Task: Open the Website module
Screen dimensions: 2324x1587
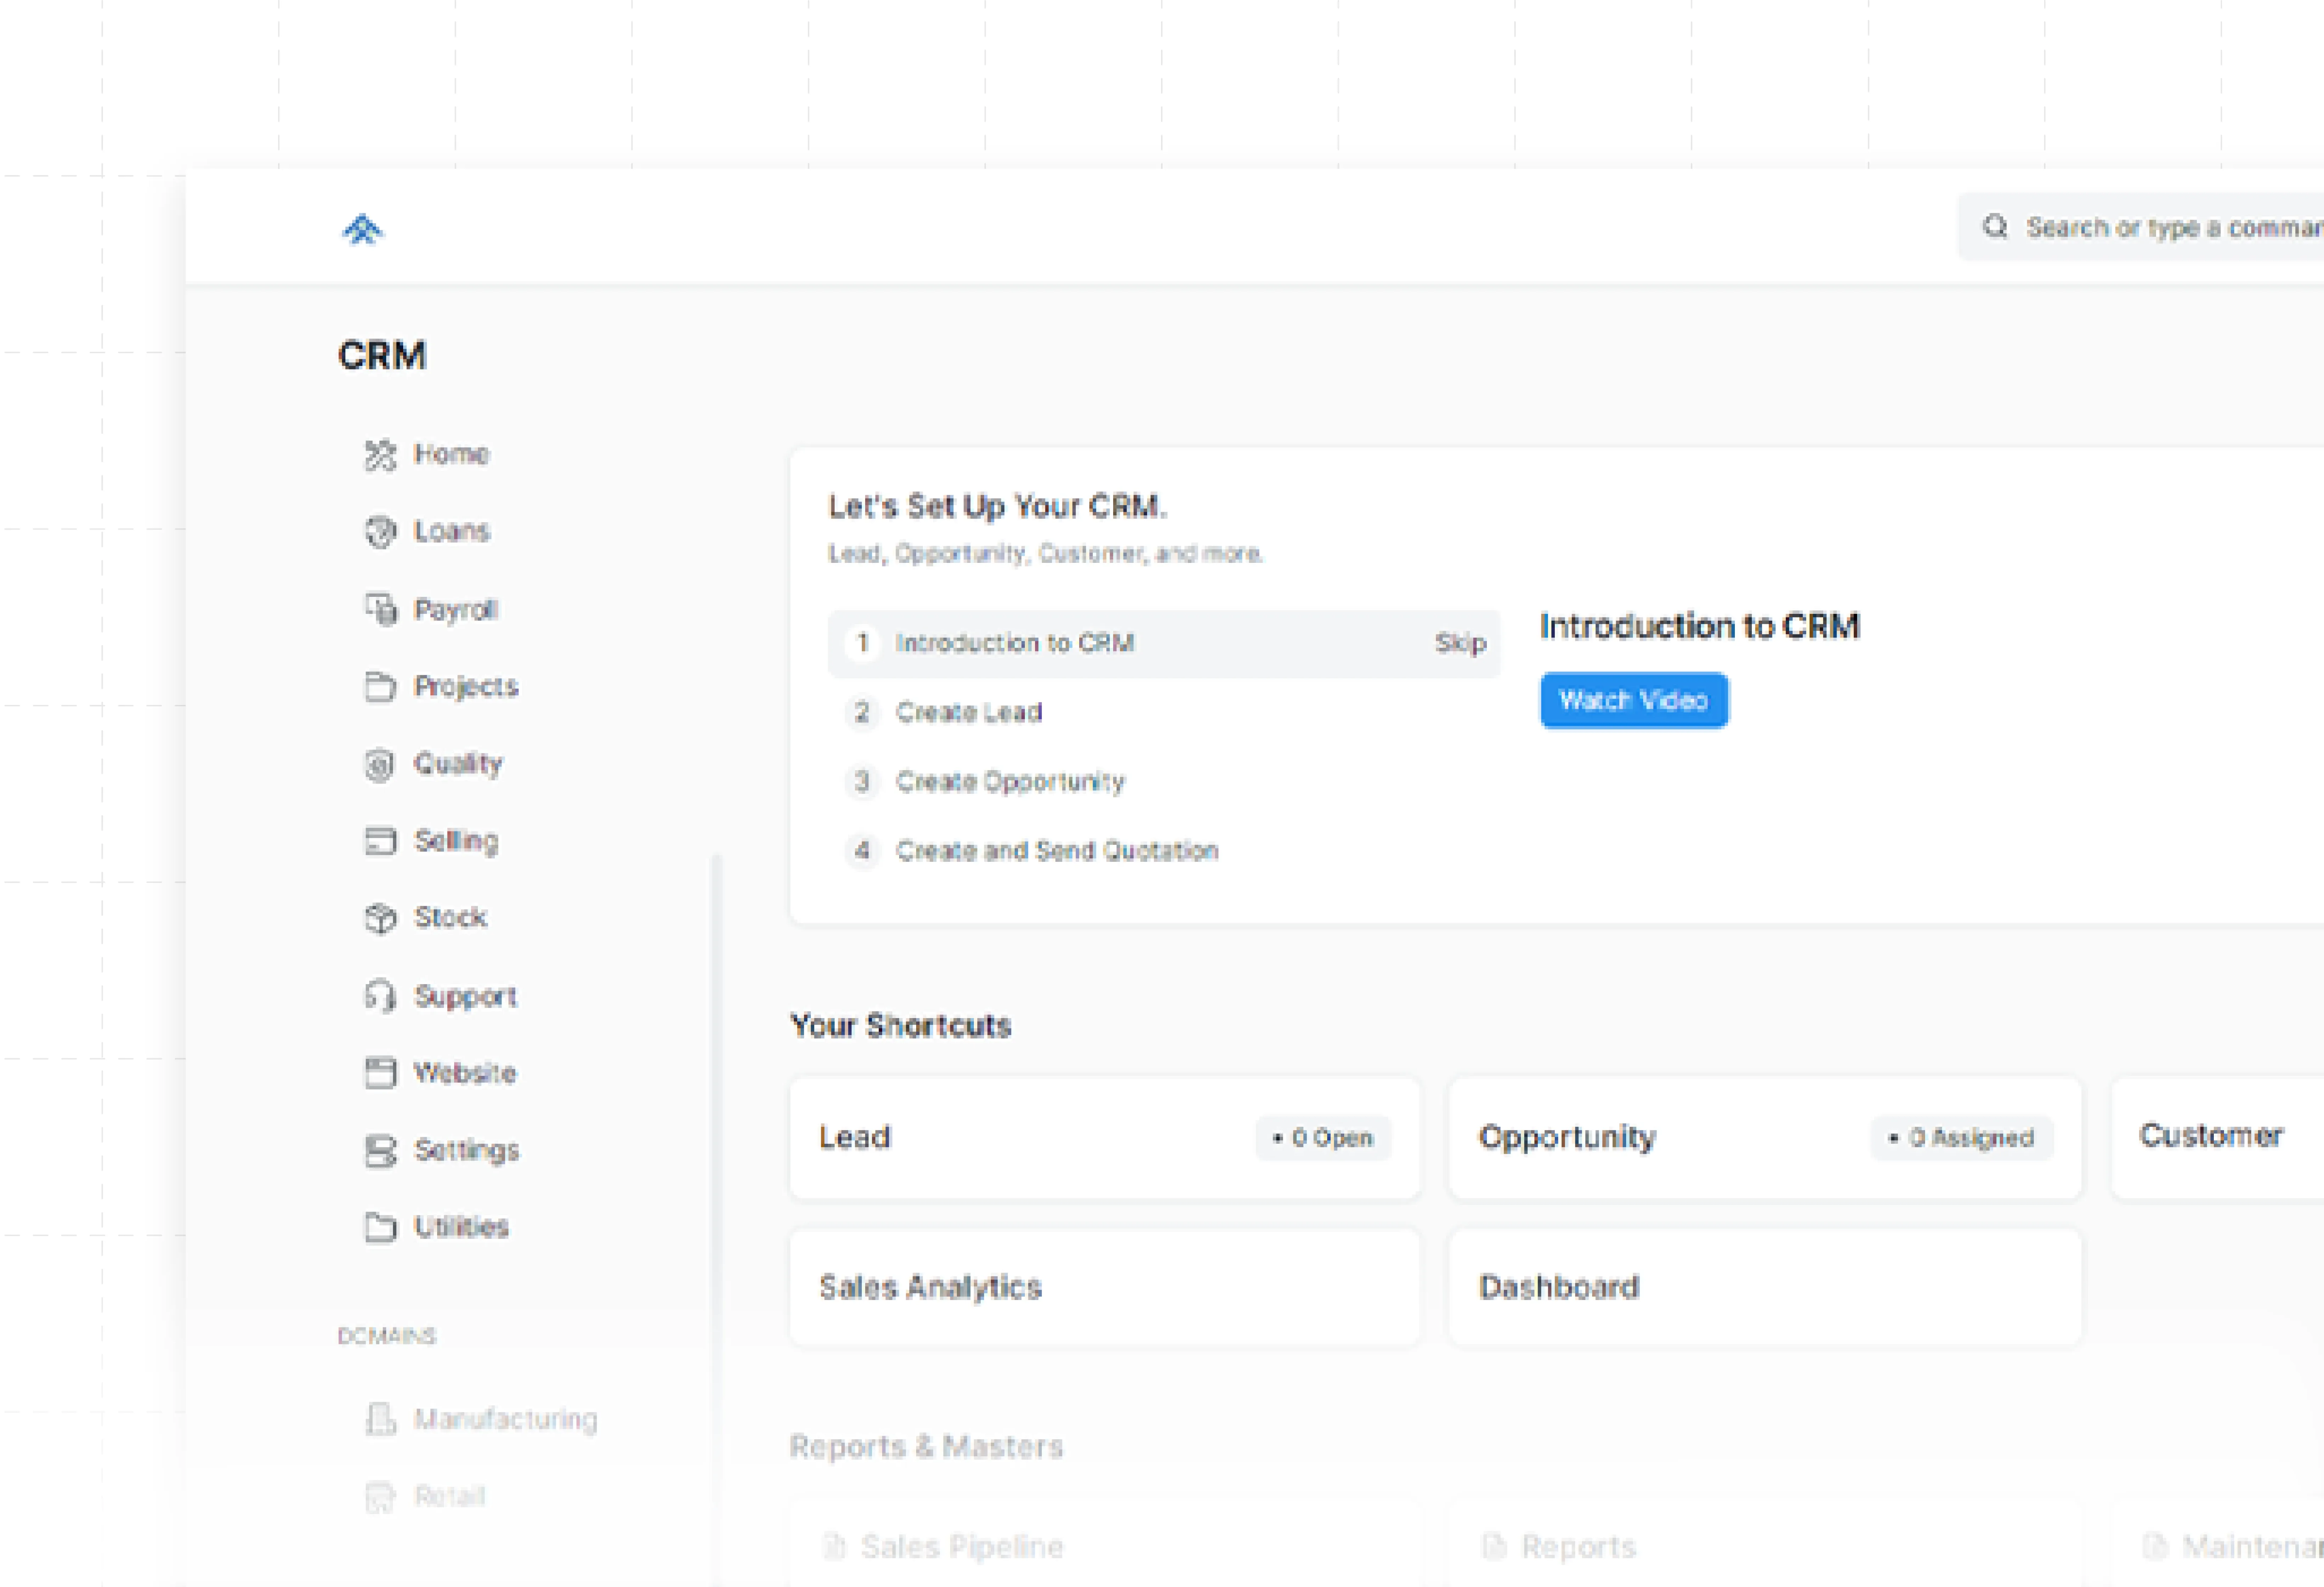Action: click(x=465, y=1073)
